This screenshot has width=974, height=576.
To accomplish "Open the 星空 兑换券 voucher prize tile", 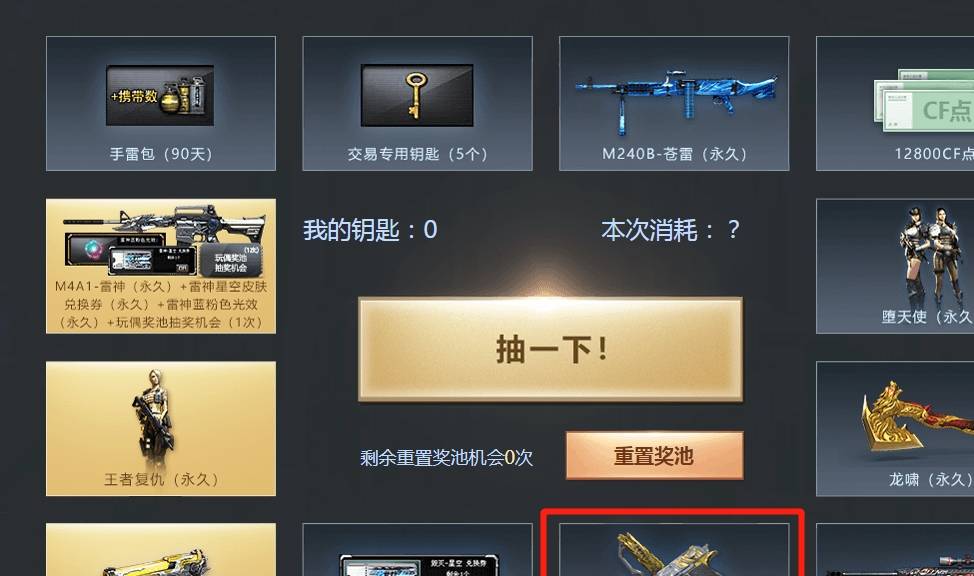I will pos(417,549).
